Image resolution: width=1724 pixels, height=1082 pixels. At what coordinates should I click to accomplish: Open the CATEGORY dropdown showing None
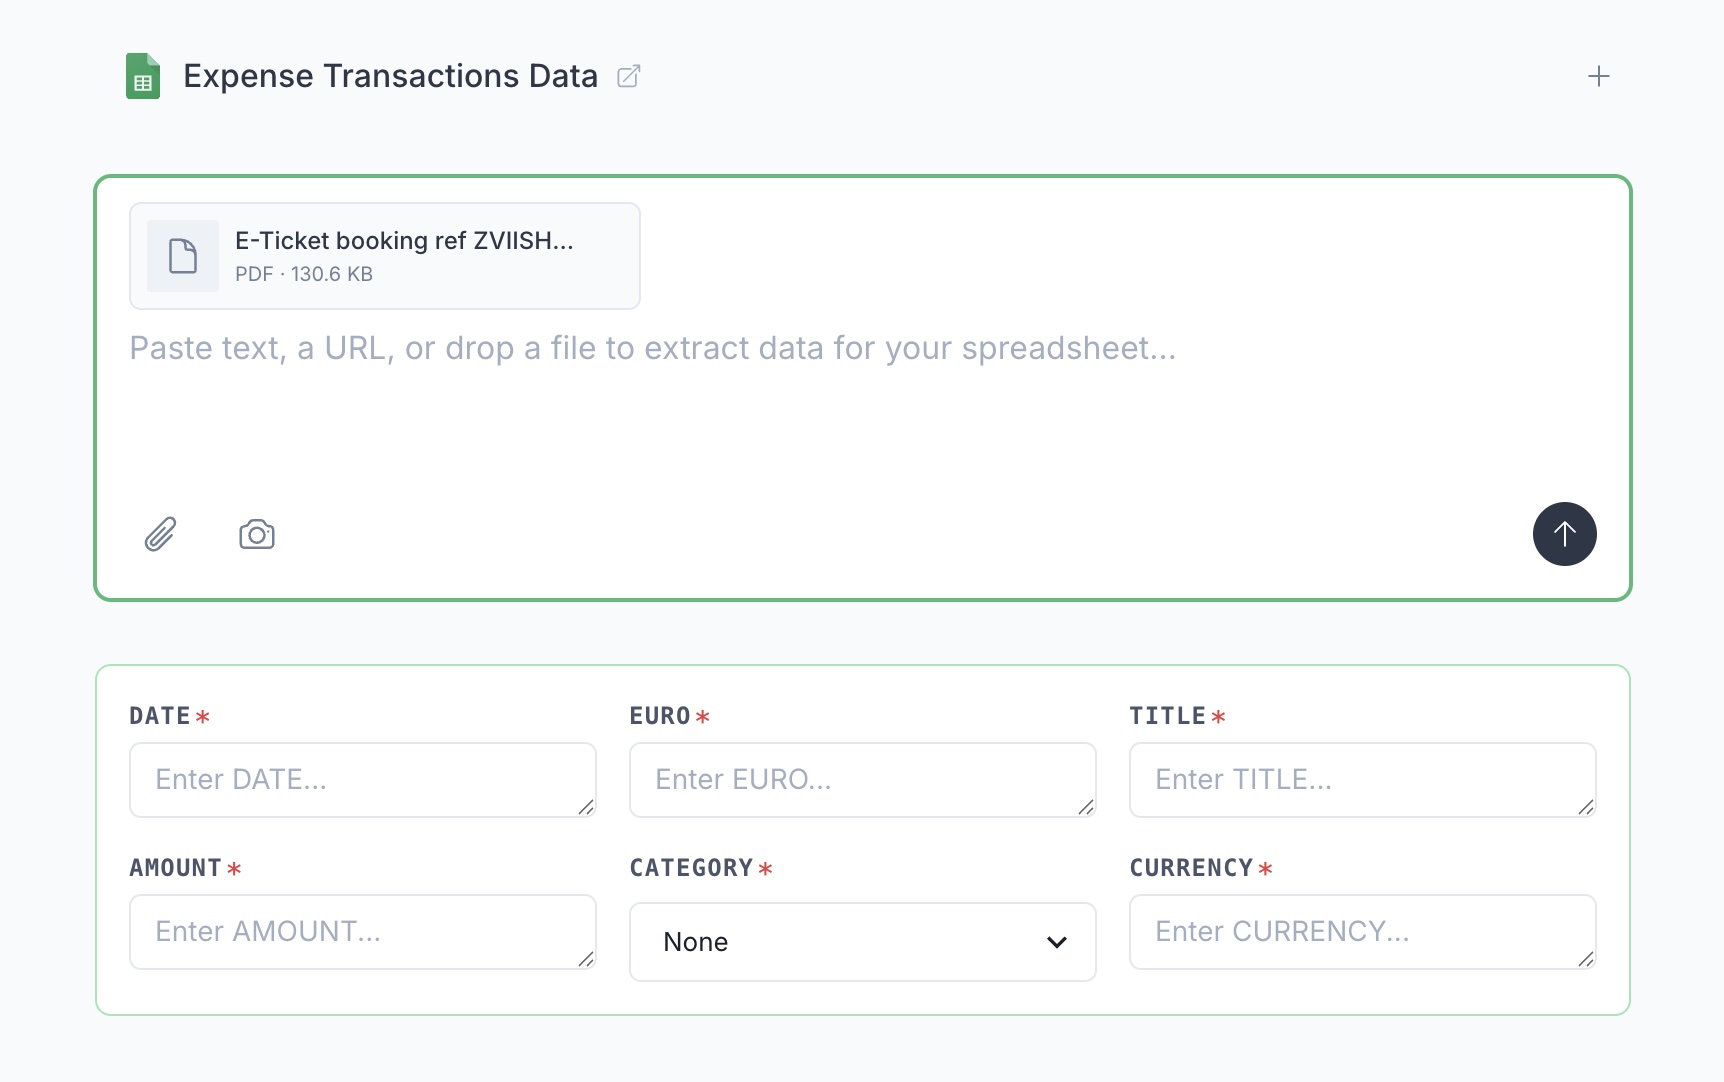[x=862, y=942]
